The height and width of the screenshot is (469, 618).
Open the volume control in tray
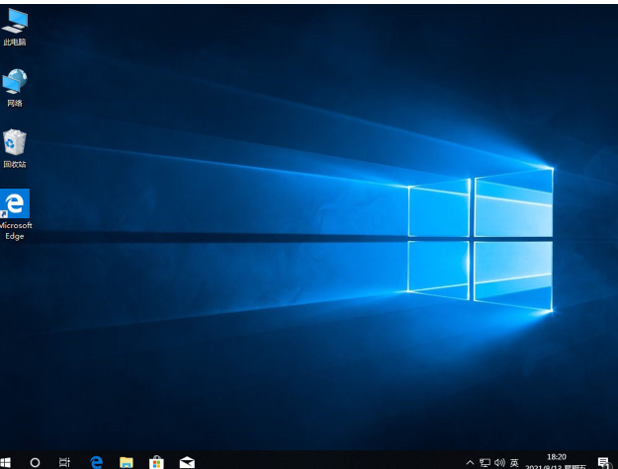pyautogui.click(x=499, y=462)
